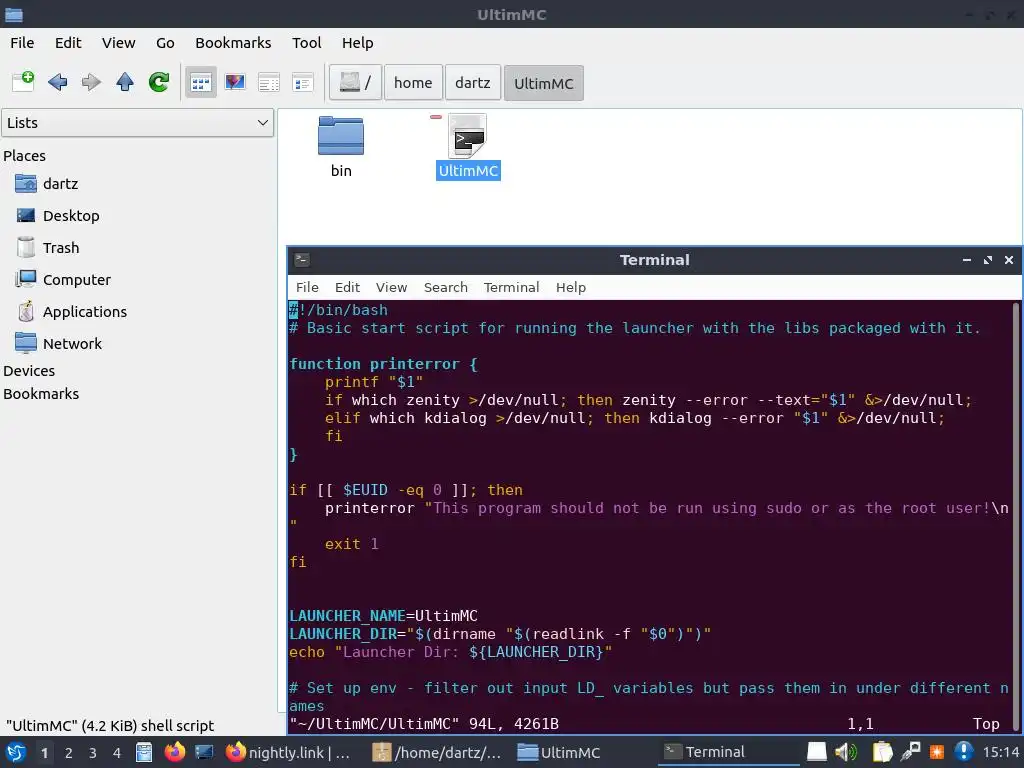1024x768 pixels.
Task: Open Applications in Places sidebar
Action: point(84,312)
